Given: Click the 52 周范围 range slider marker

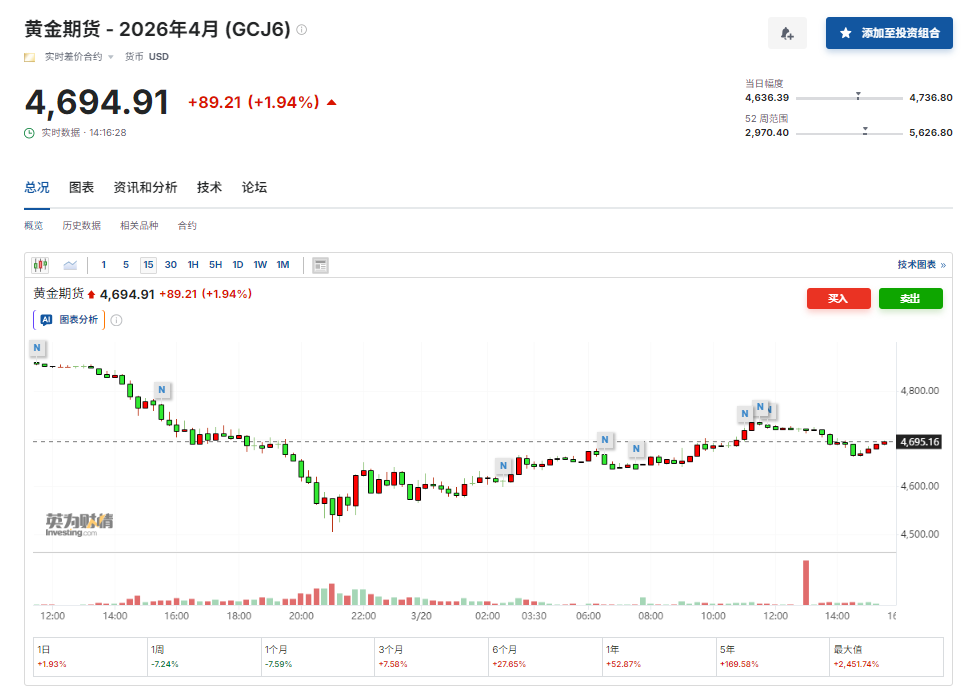Looking at the screenshot, I should point(864,131).
